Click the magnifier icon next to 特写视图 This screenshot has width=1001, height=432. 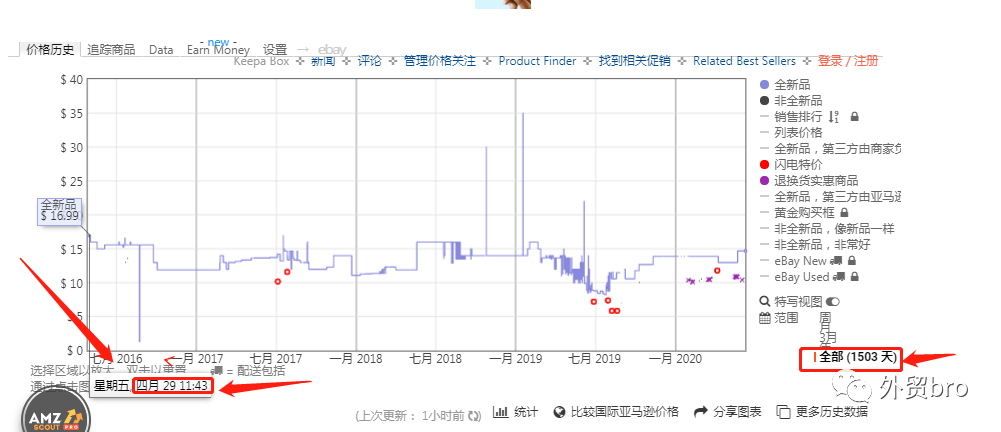coord(766,301)
